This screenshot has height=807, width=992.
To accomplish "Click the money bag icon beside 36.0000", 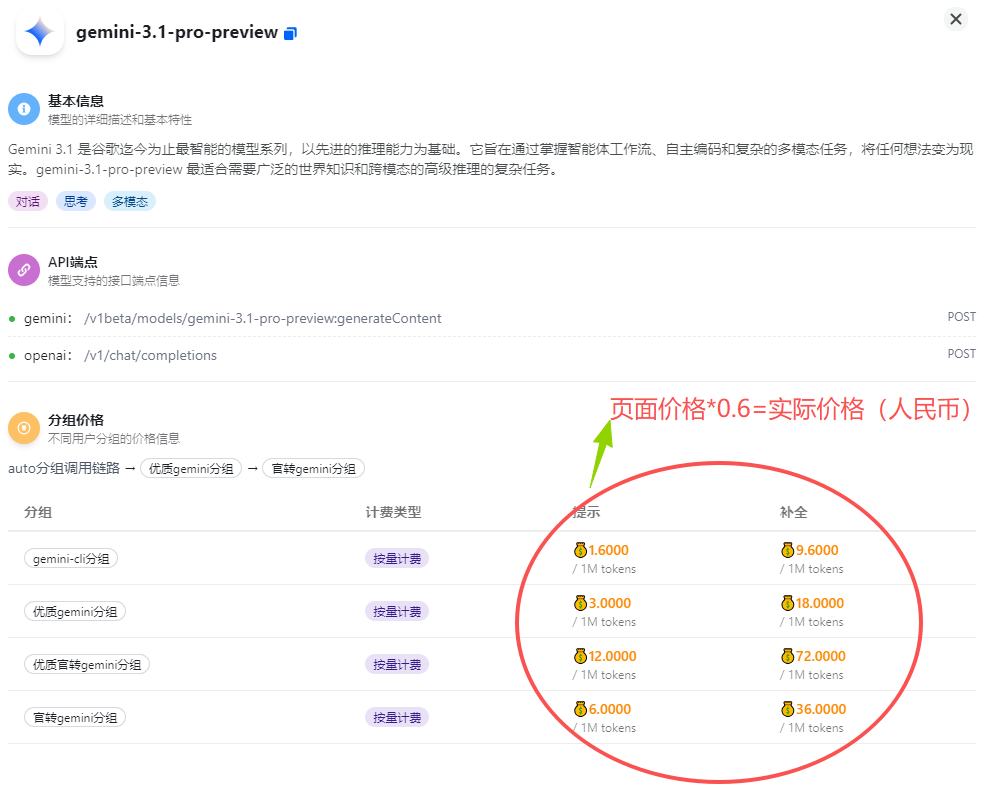I will tap(788, 709).
